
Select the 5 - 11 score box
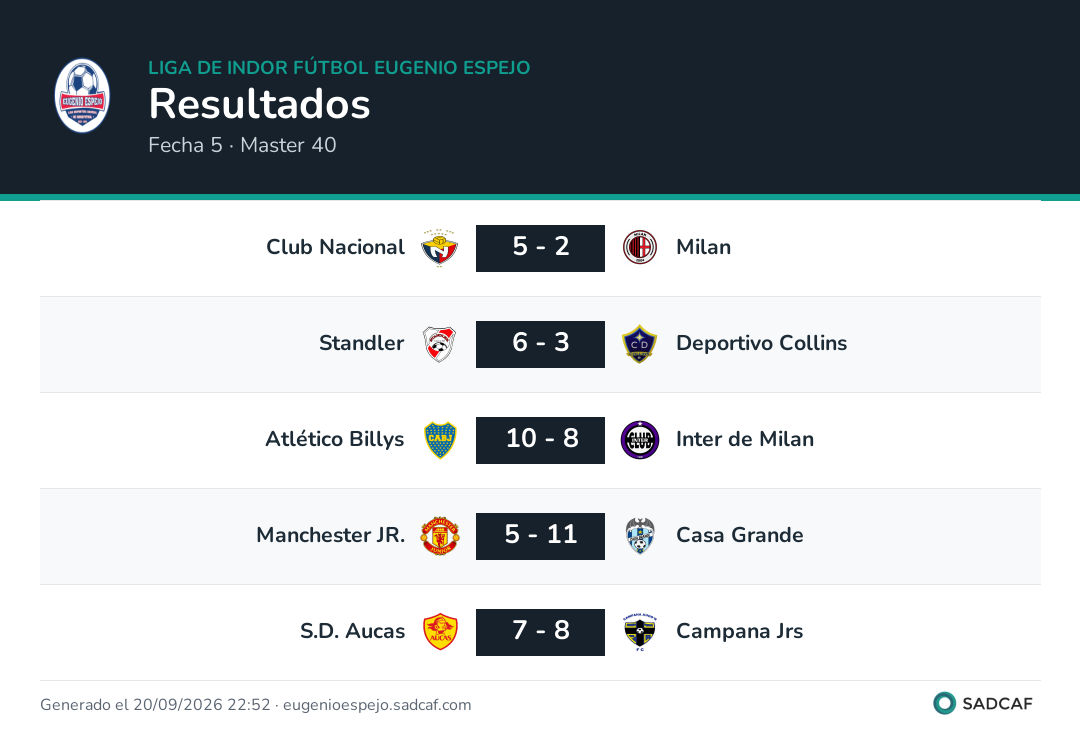pos(541,536)
